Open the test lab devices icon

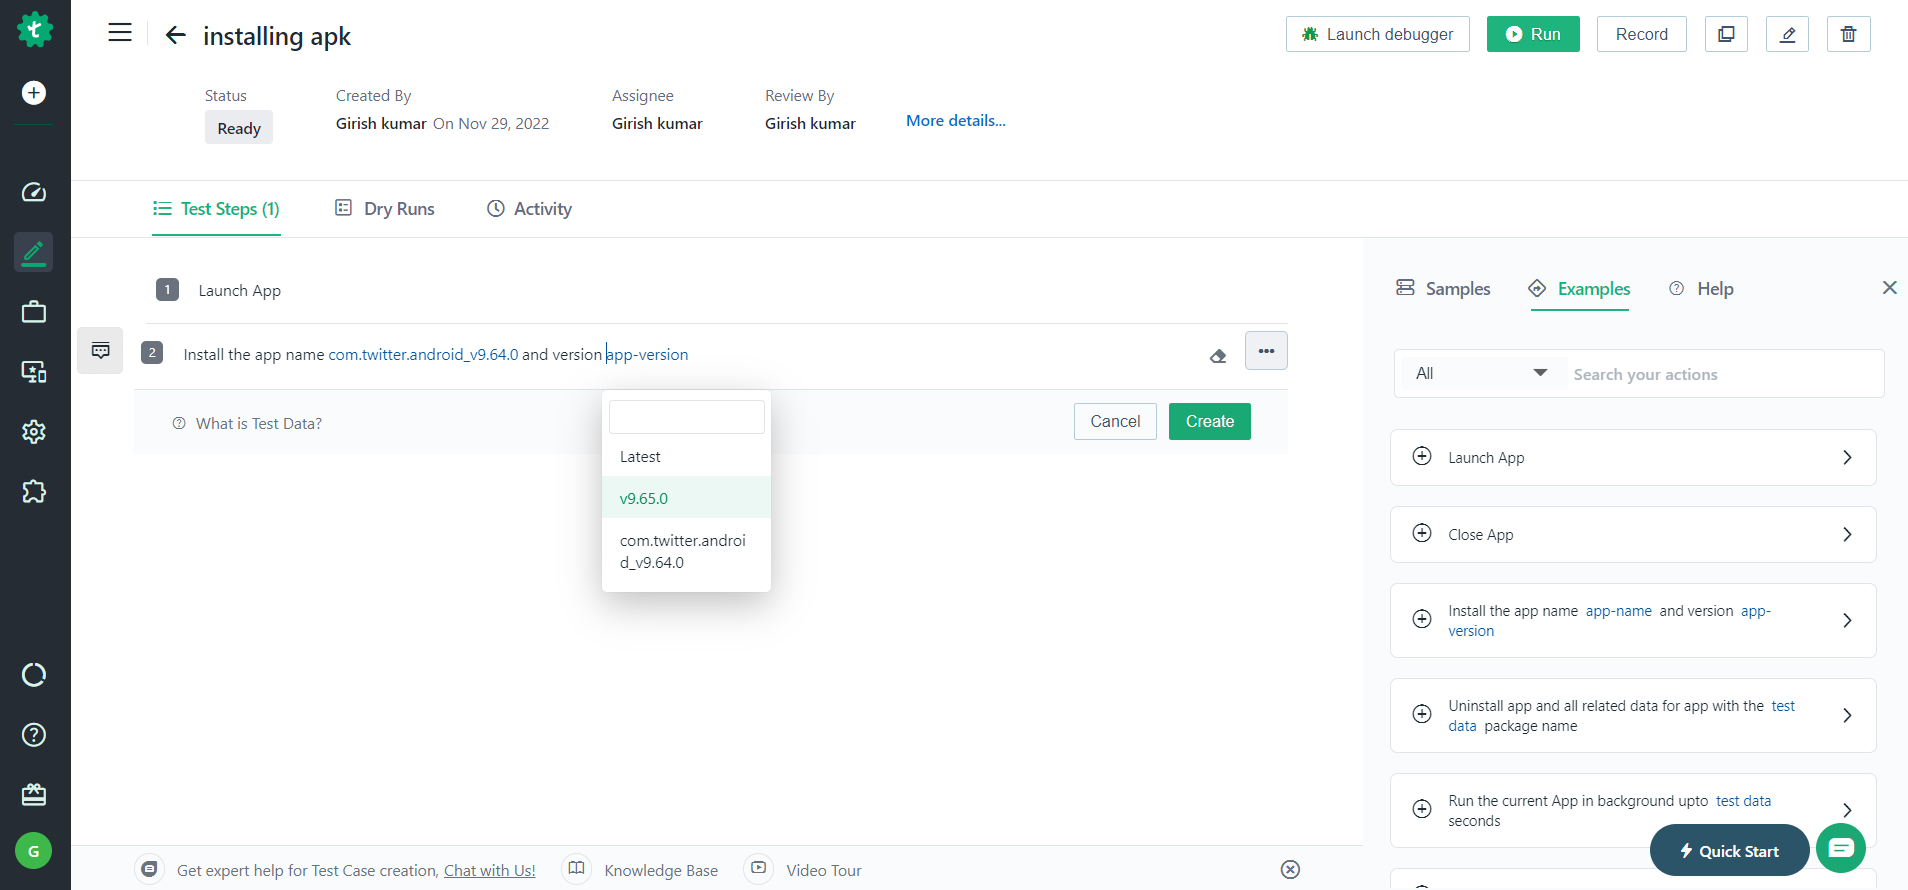[34, 372]
